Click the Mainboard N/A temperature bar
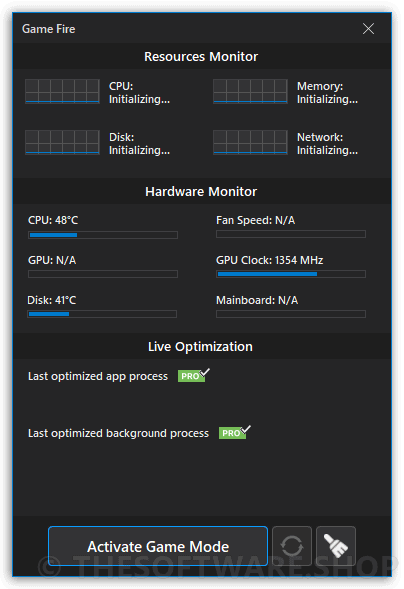The width and height of the screenshot is (404, 589). pyautogui.click(x=291, y=314)
